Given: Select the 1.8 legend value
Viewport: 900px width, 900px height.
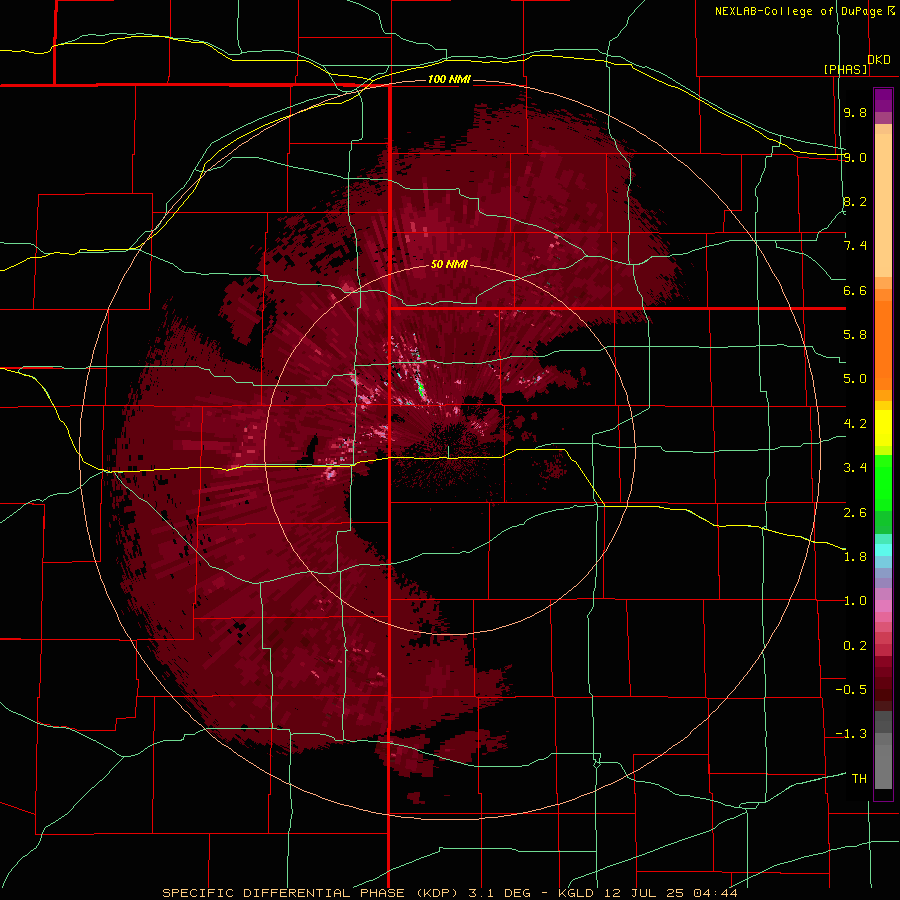Looking at the screenshot, I should point(855,557).
